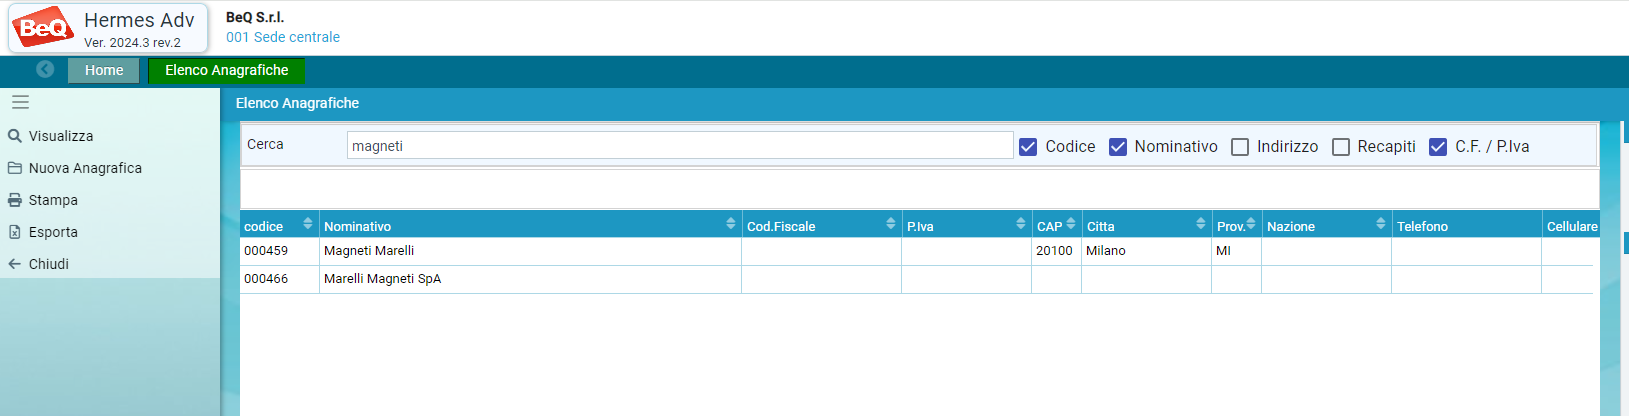Screen dimensions: 1629x416
Task: Open Nuova Anagrafica in the sidebar
Action: (85, 168)
